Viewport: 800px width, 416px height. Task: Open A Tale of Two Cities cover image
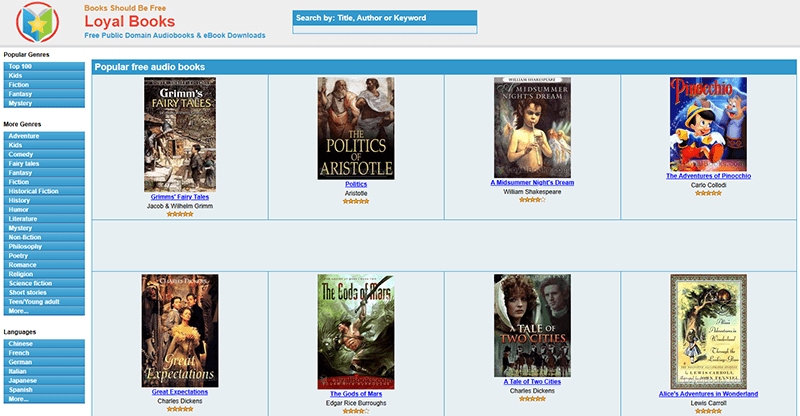532,326
